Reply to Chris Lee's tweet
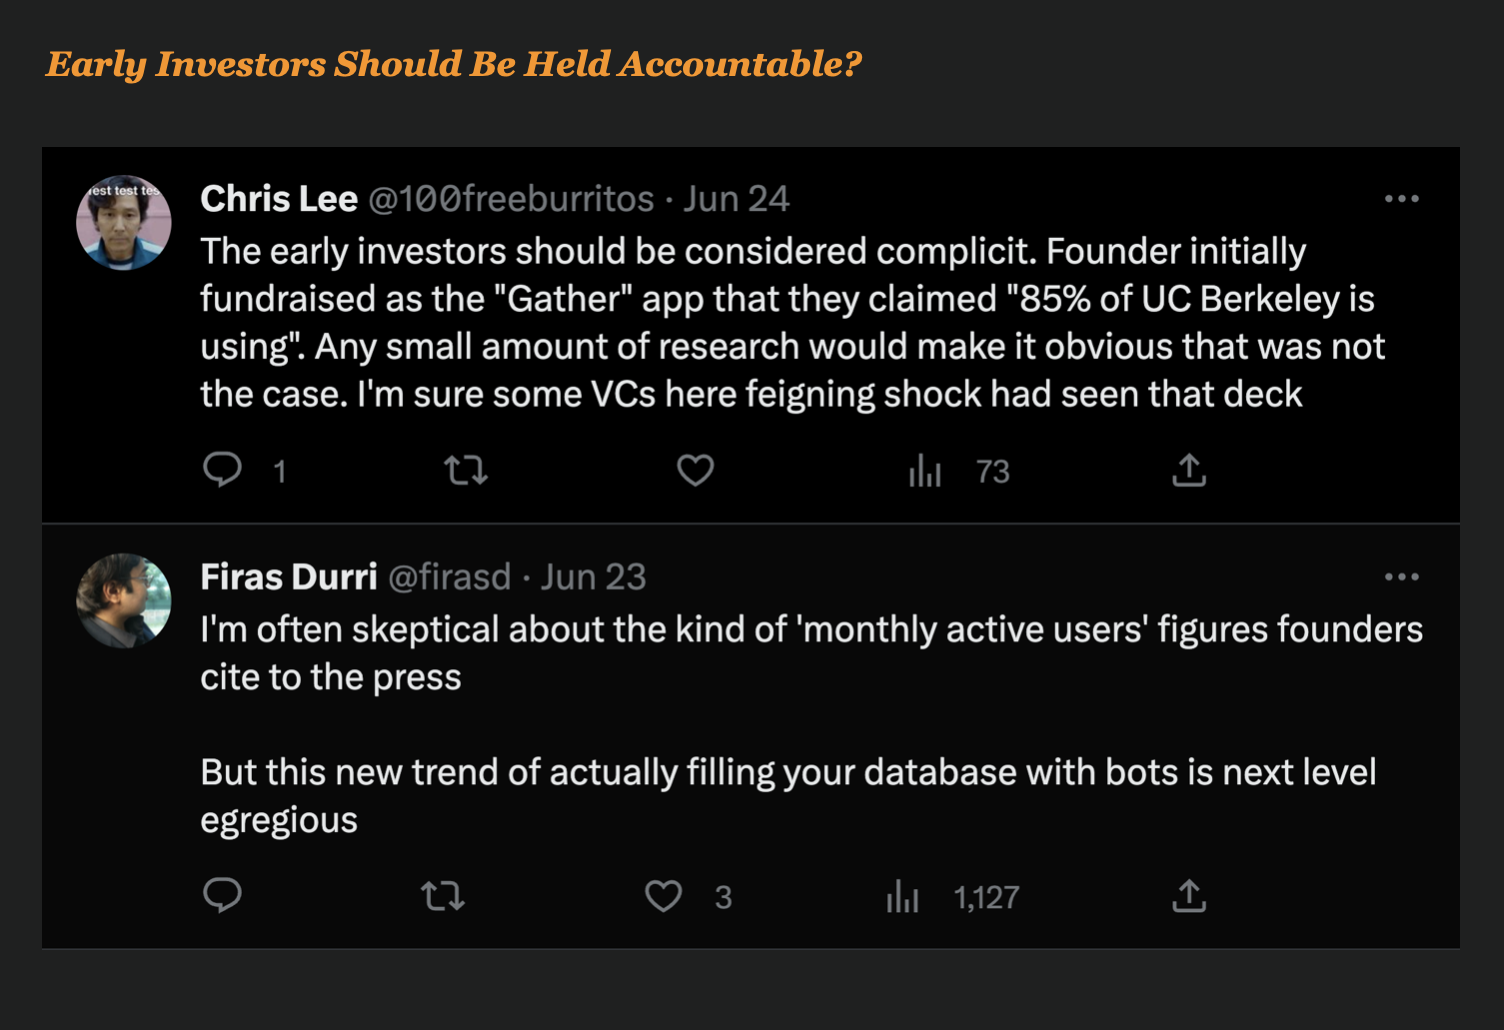 222,470
